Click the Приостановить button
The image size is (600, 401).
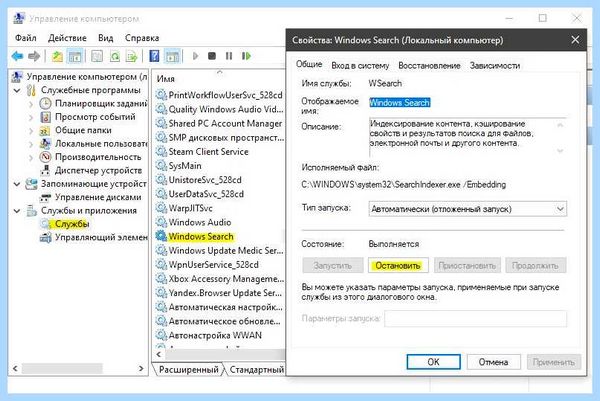pos(467,265)
